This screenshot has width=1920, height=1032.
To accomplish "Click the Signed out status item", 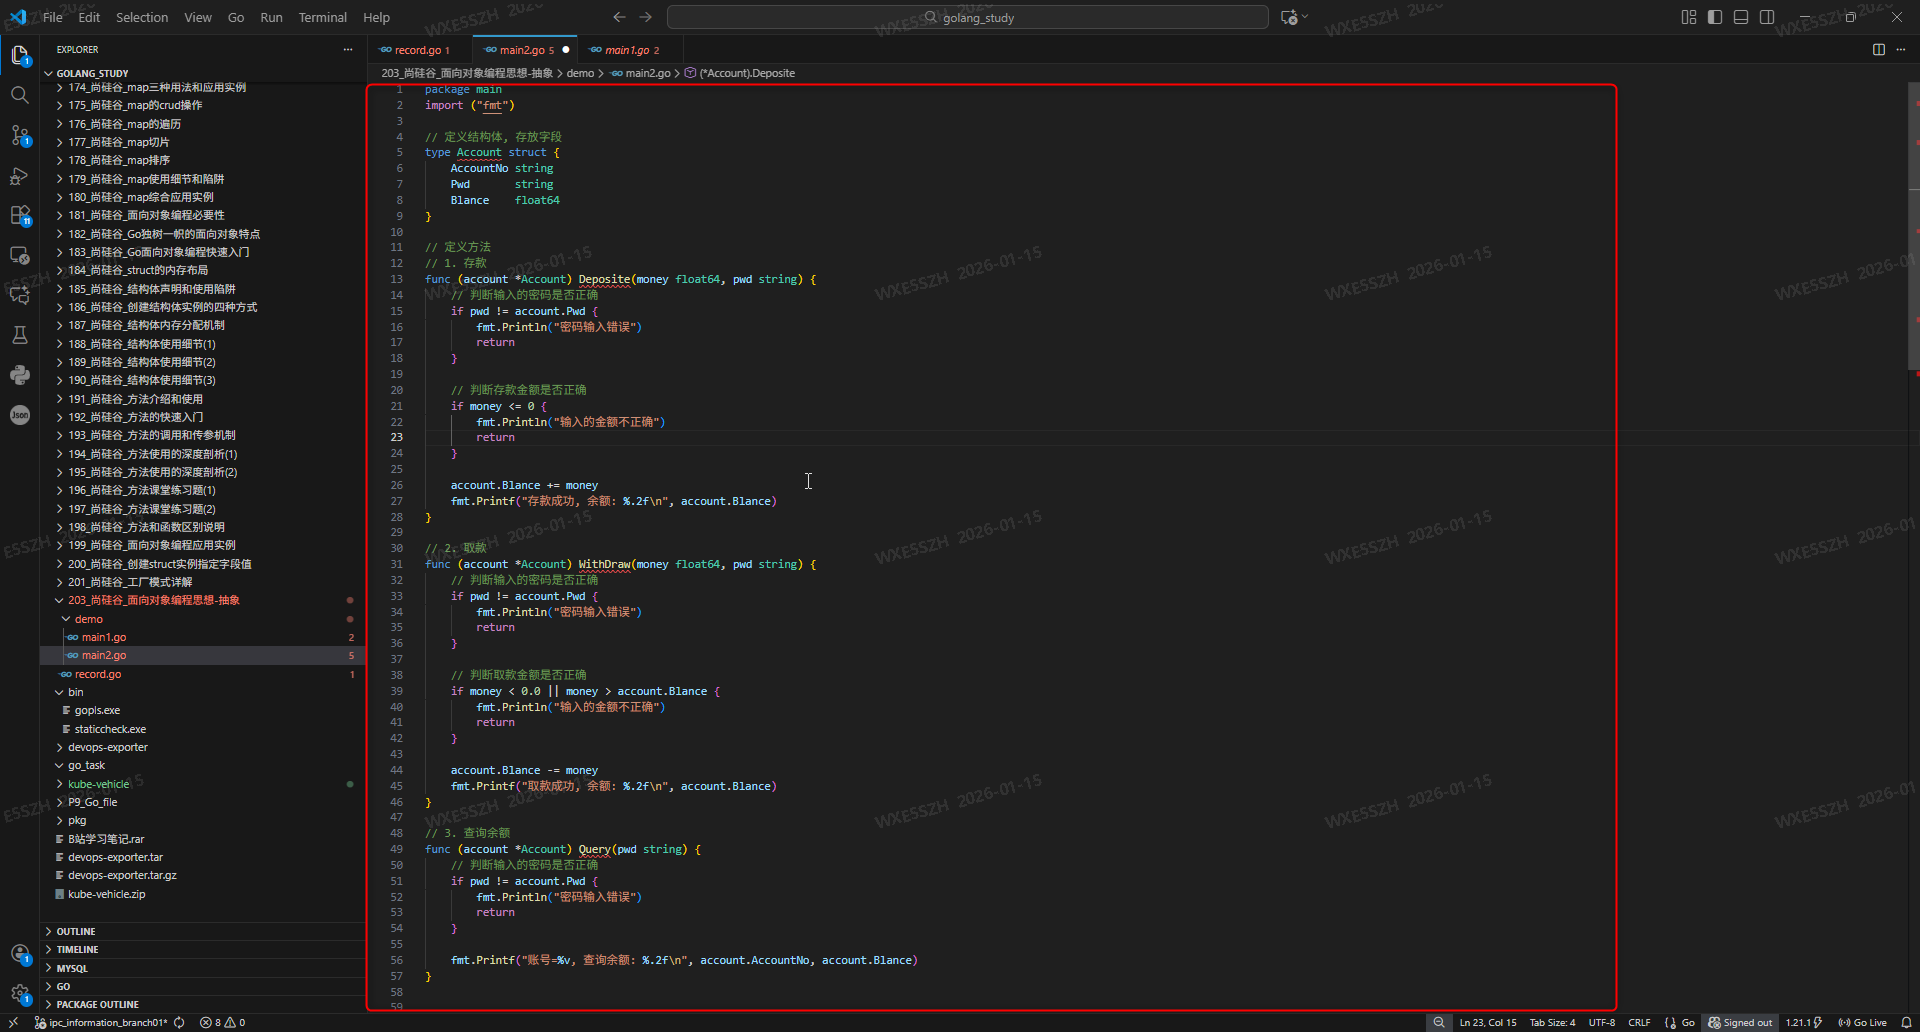I will click(1740, 1022).
